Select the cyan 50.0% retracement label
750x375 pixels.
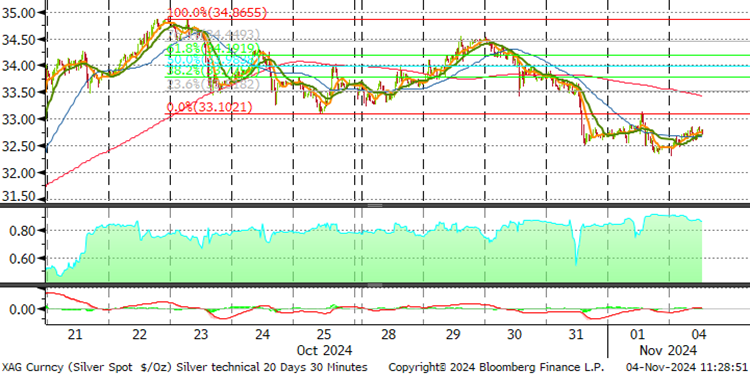[x=213, y=60]
